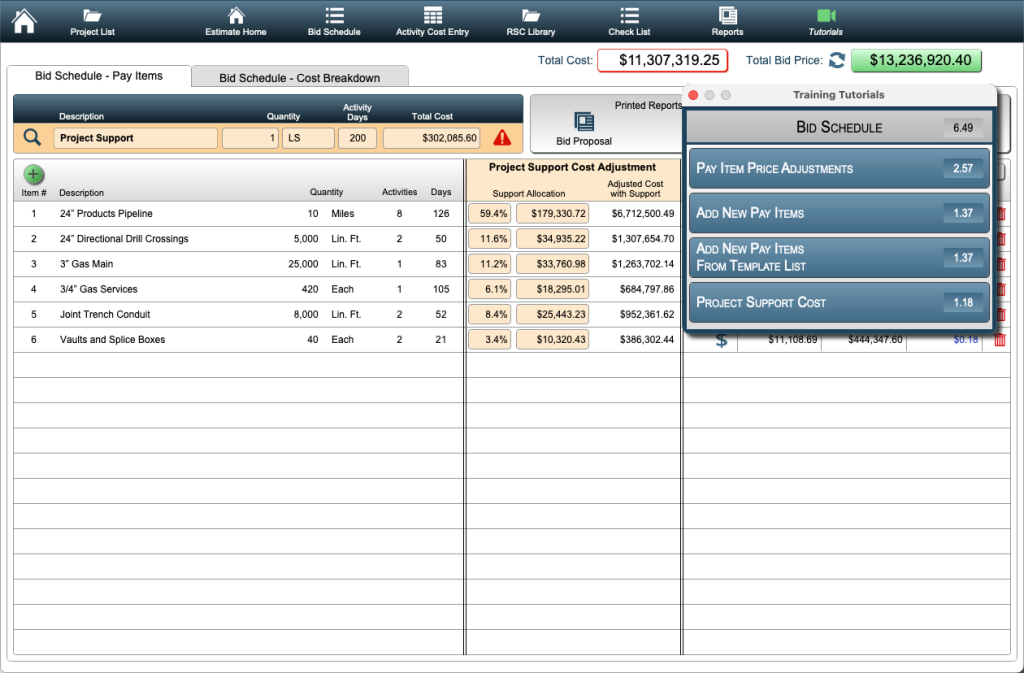Open Activity Cost Entry grid icon
This screenshot has width=1024, height=673.
pos(432,22)
